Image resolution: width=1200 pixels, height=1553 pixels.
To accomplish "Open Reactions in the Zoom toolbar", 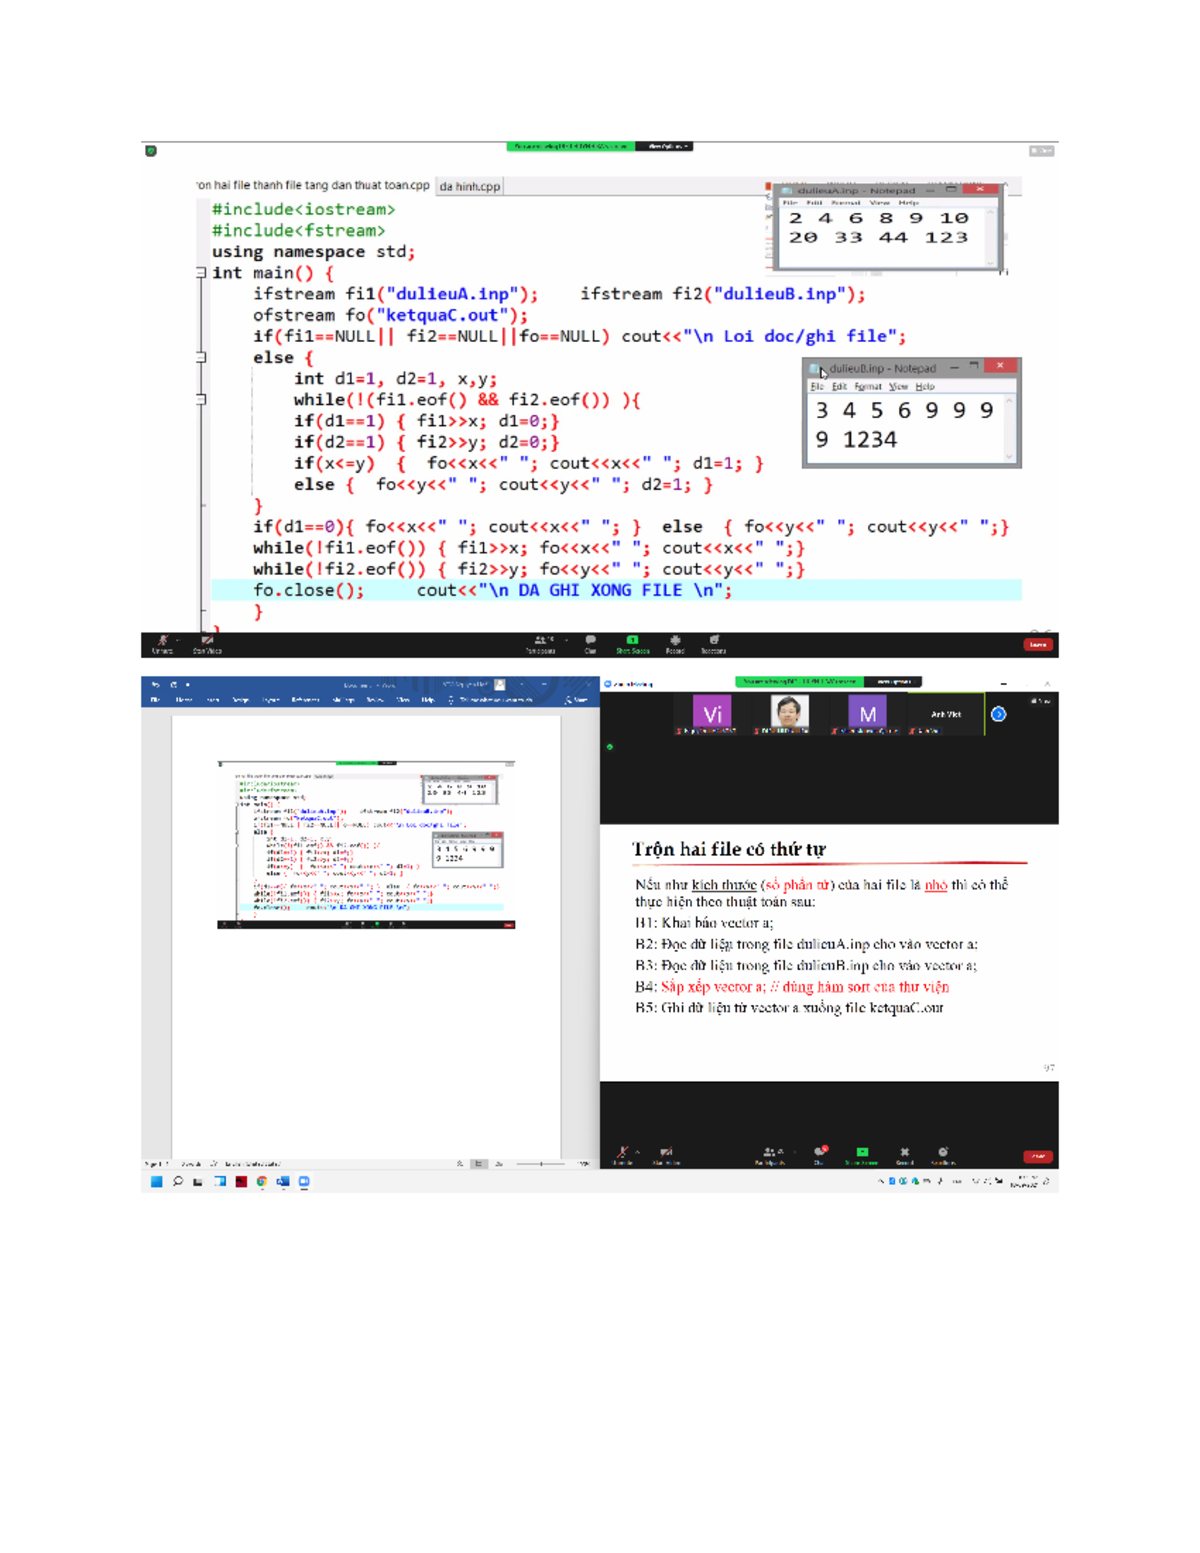I will [711, 642].
